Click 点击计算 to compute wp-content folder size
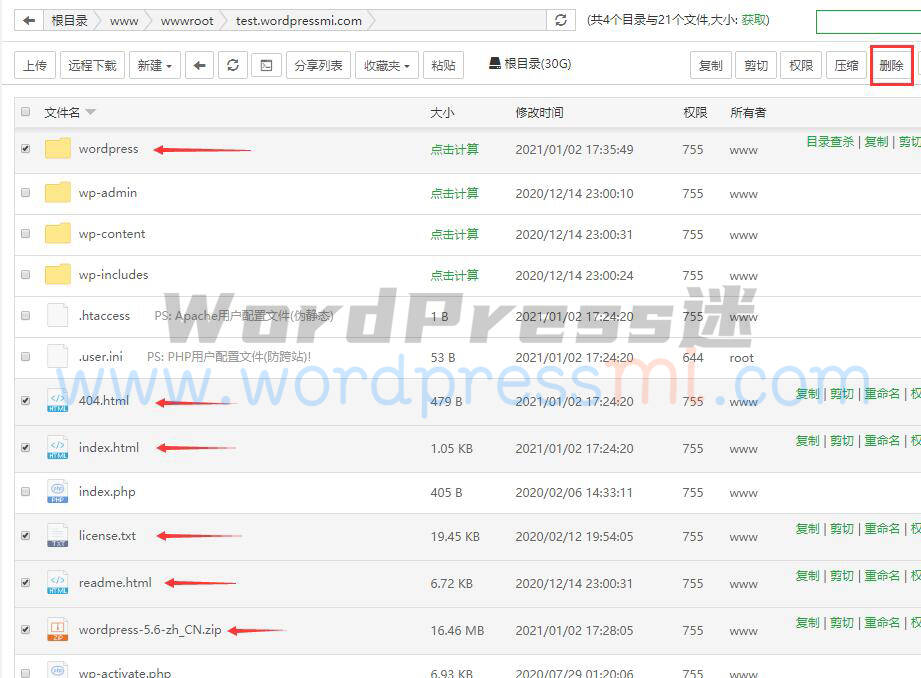This screenshot has height=678, width=921. [x=454, y=234]
